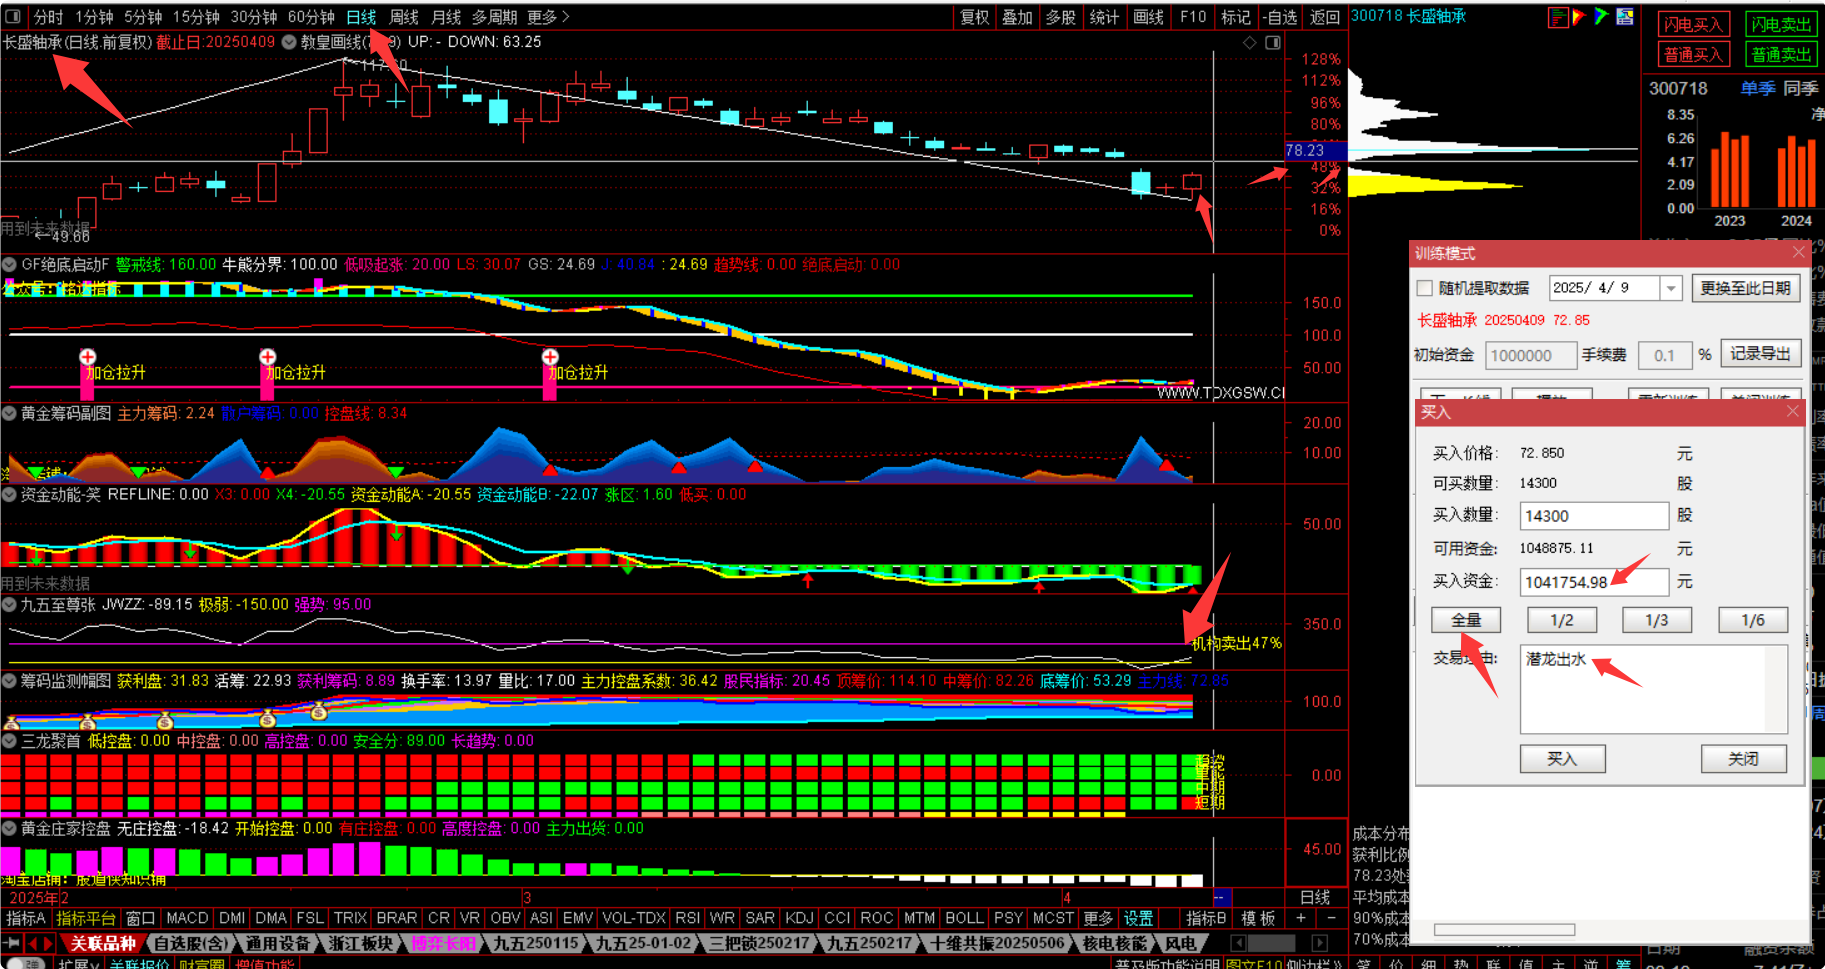The width and height of the screenshot is (1825, 969).
Task: Click the red-yellow arrow icon in the side panel header
Action: point(1578,16)
